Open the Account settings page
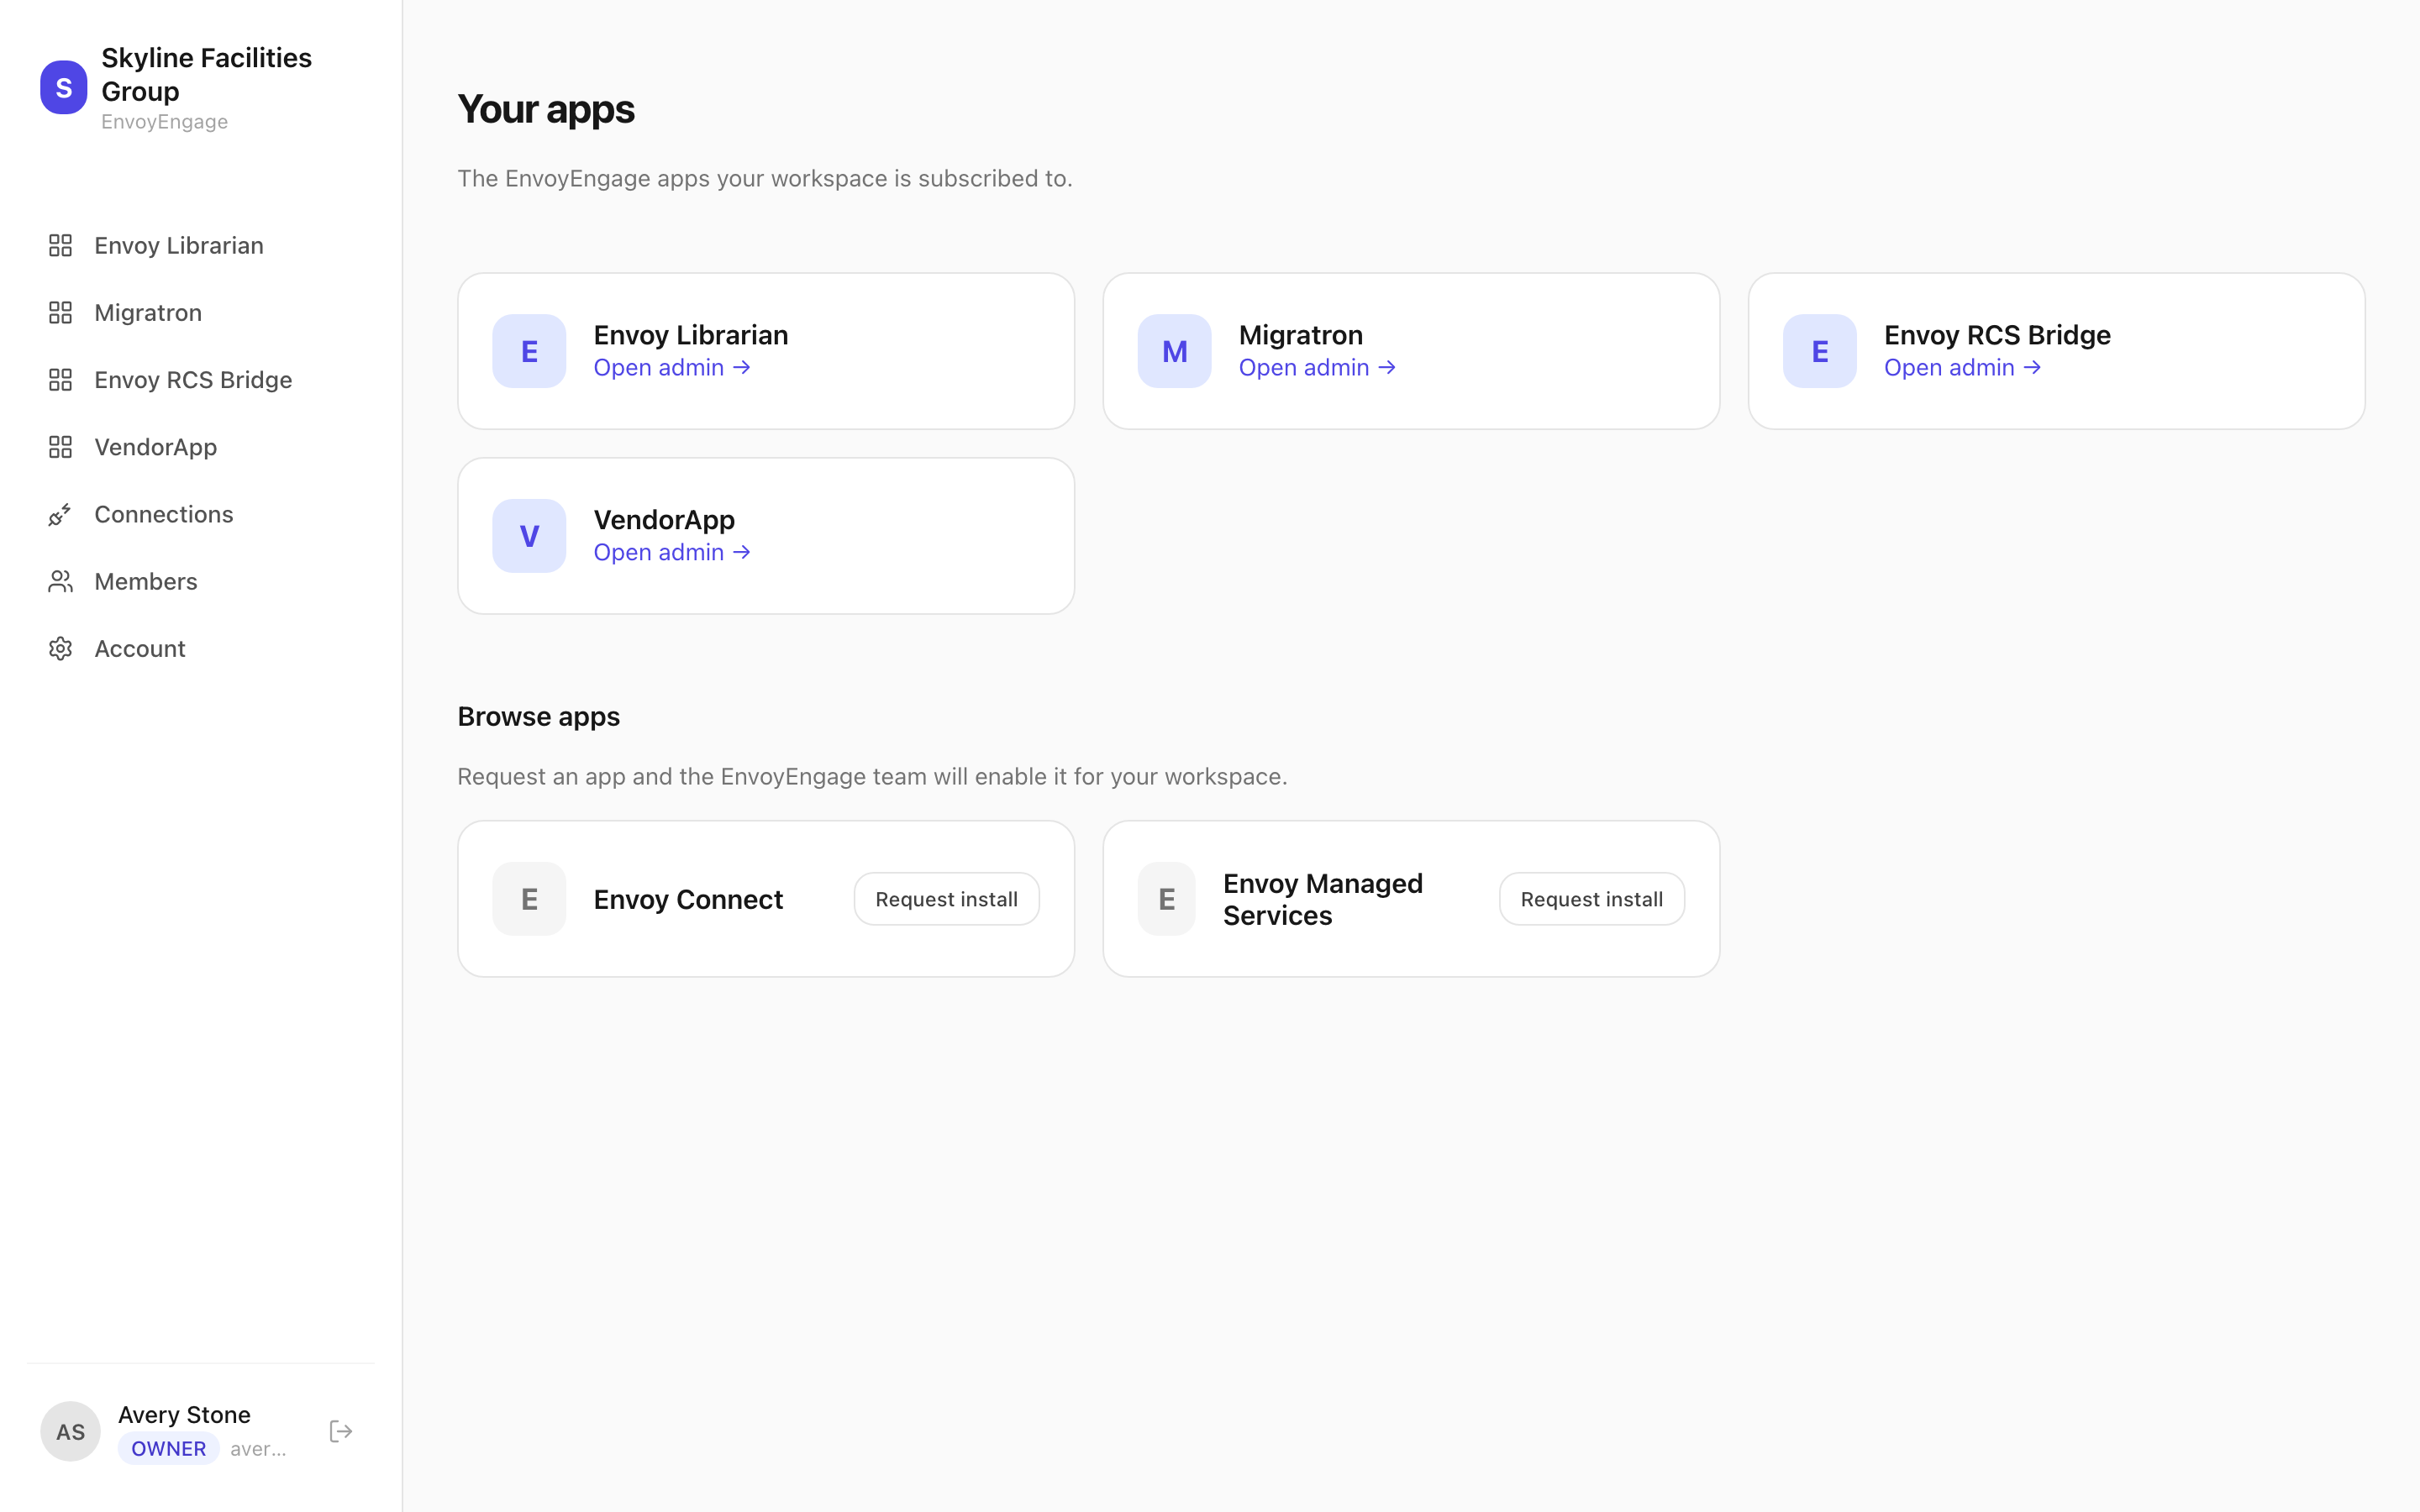 pyautogui.click(x=200, y=648)
